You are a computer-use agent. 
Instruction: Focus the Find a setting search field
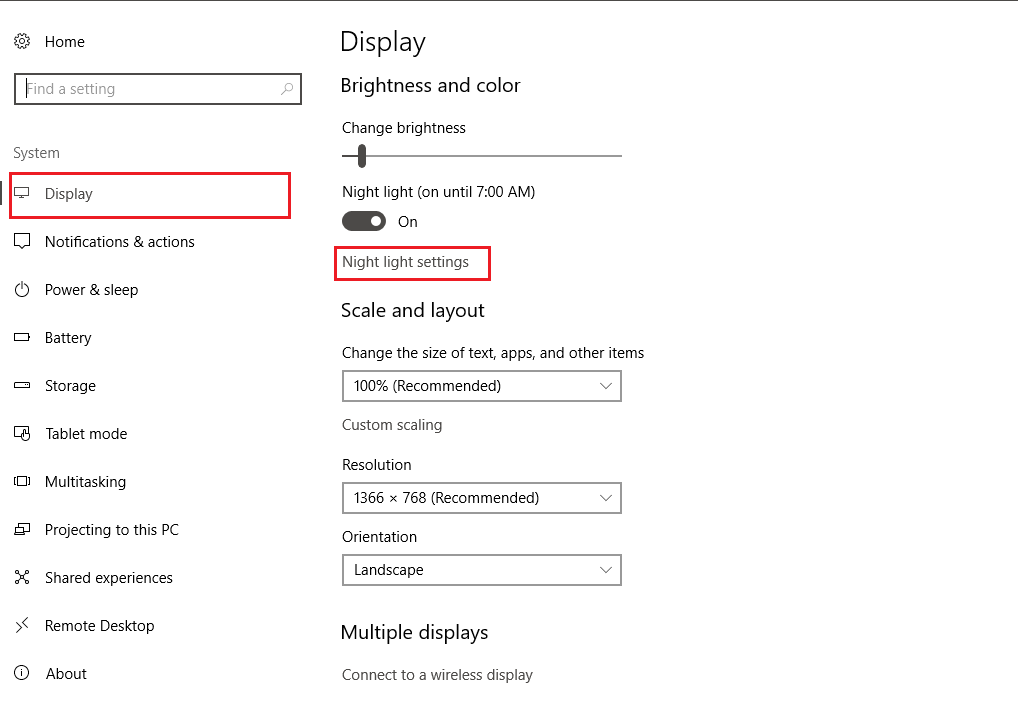coord(150,89)
